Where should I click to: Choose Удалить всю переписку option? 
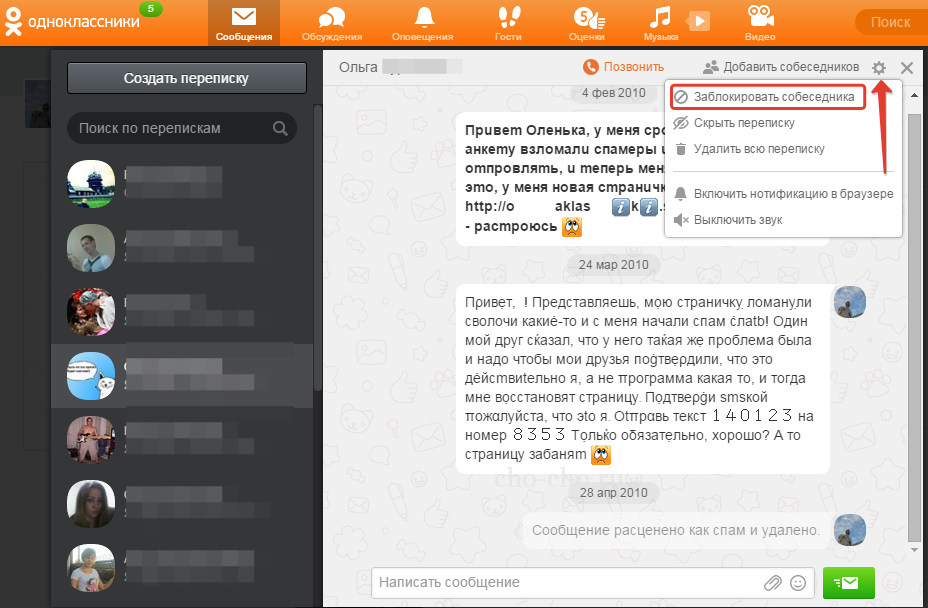click(759, 149)
